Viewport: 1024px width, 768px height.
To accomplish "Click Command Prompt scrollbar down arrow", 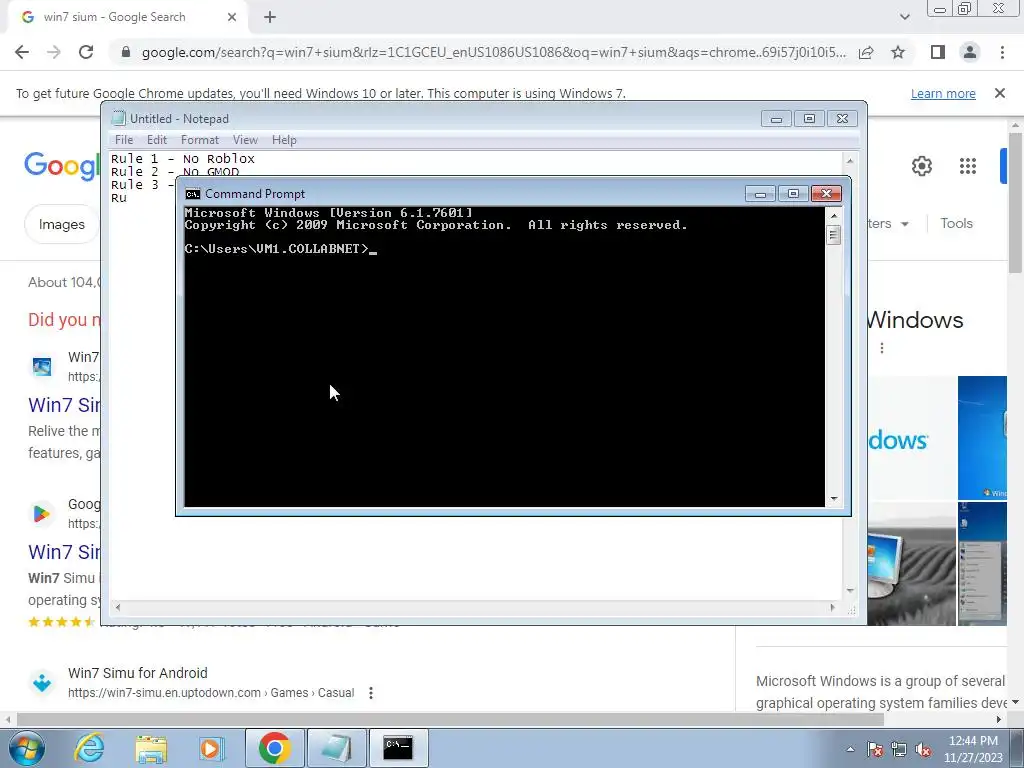I will tap(833, 500).
